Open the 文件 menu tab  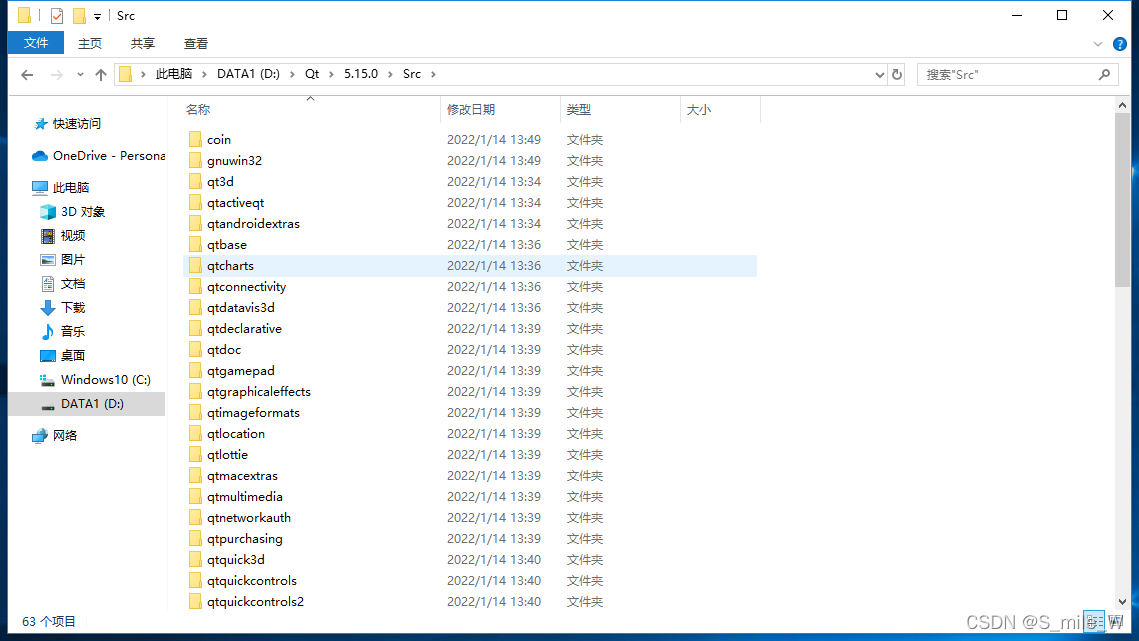(x=36, y=44)
